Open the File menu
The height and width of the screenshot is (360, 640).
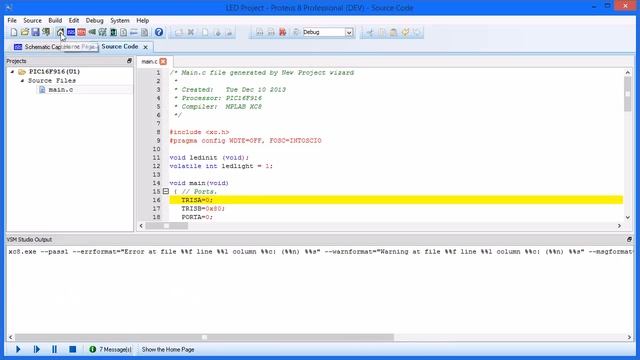[x=12, y=20]
